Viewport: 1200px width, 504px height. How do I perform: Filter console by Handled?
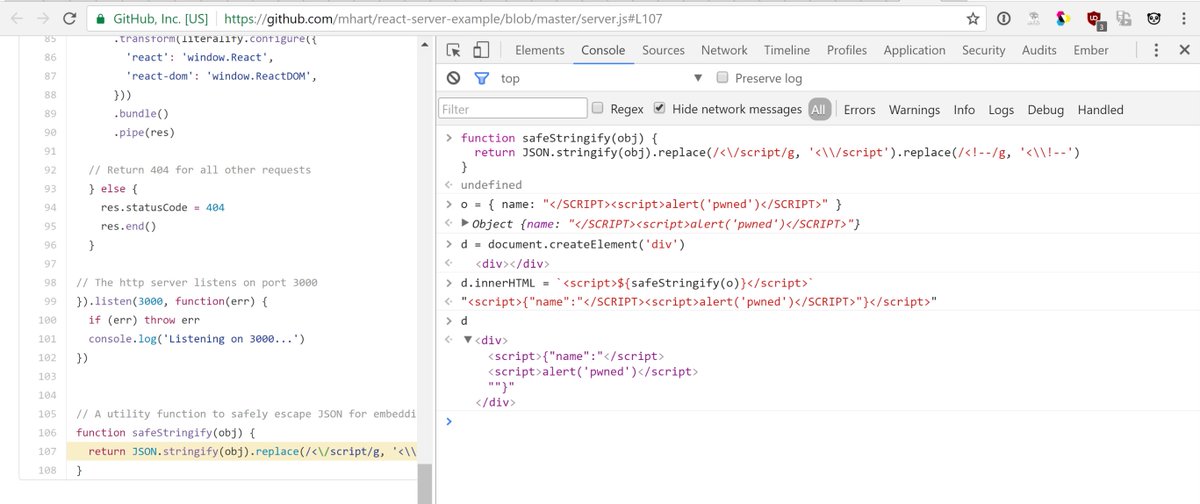pyautogui.click(x=1100, y=110)
